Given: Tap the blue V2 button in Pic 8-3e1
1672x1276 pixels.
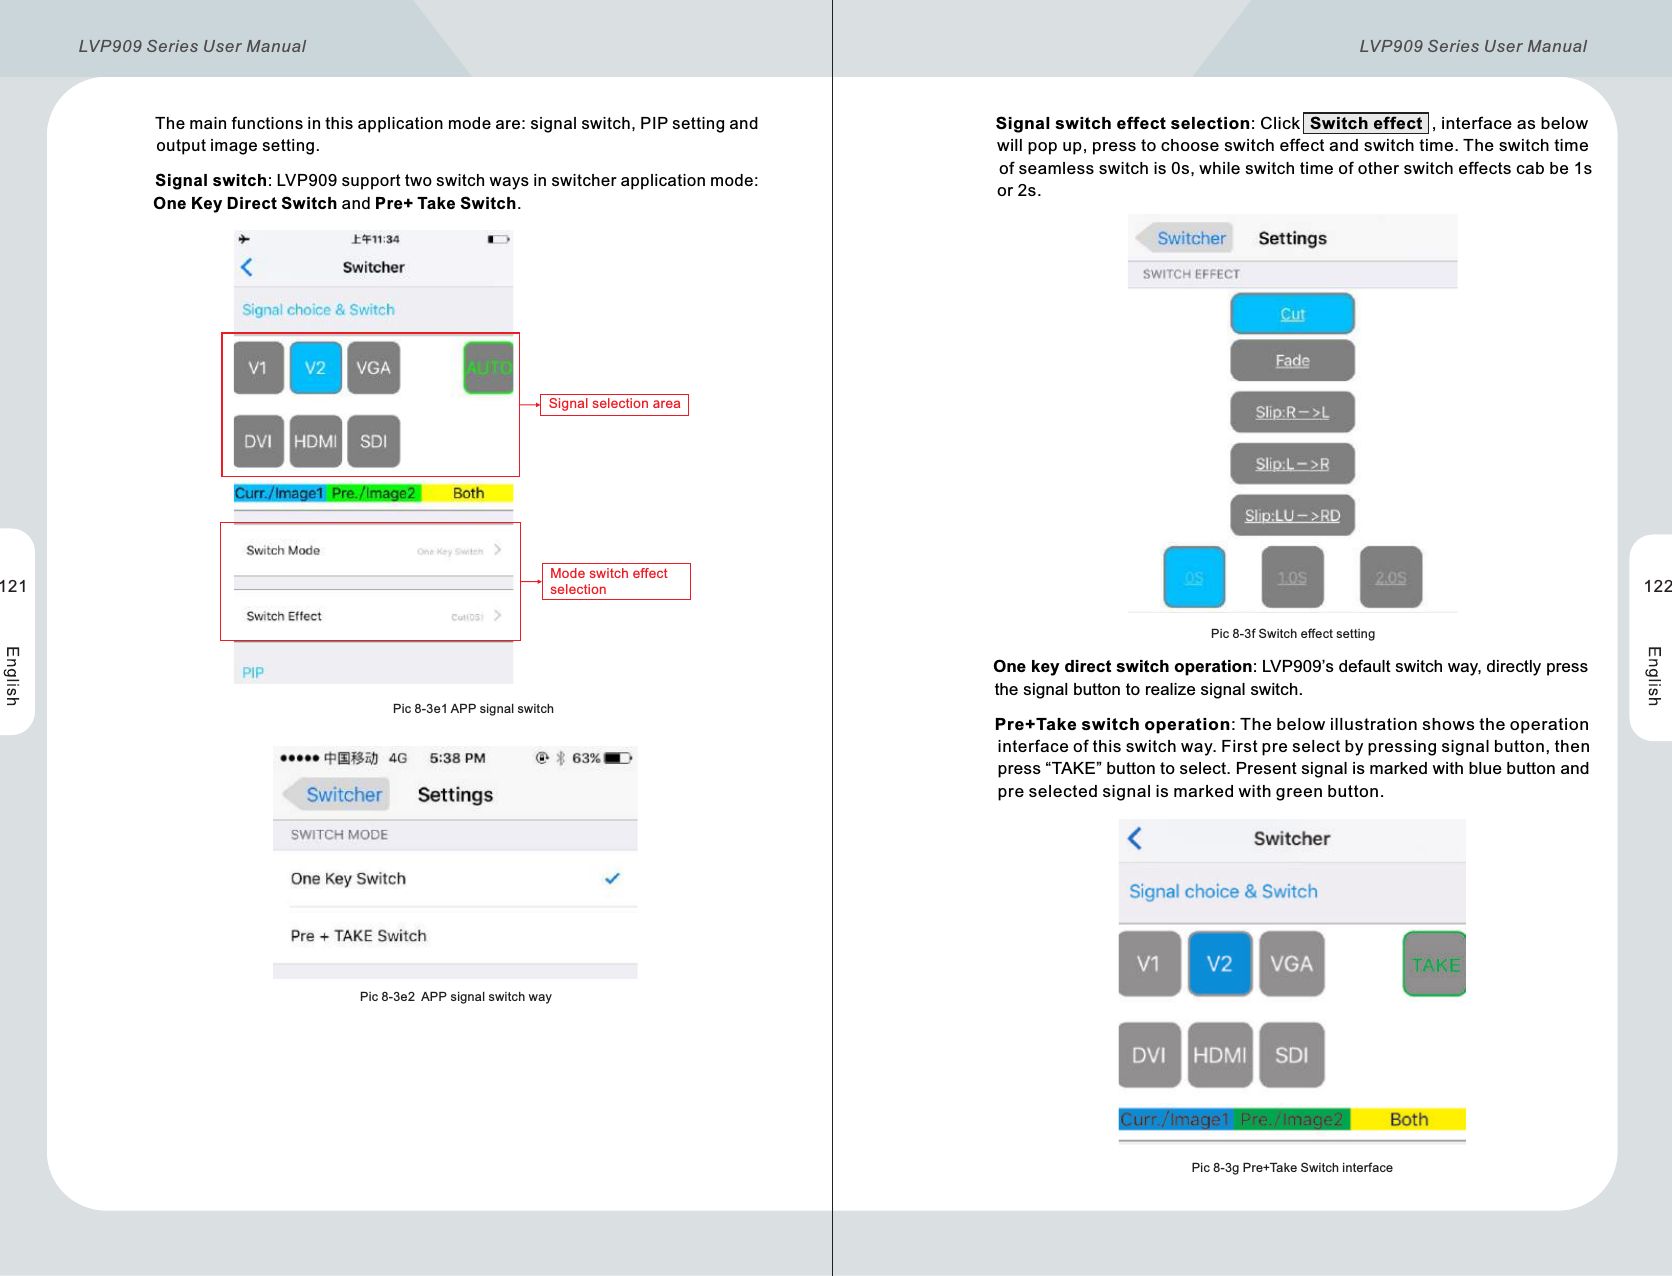Looking at the screenshot, I should click(x=316, y=368).
